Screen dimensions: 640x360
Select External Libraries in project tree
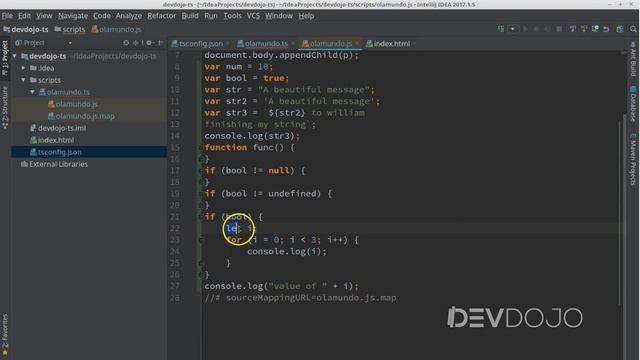pyautogui.click(x=54, y=164)
